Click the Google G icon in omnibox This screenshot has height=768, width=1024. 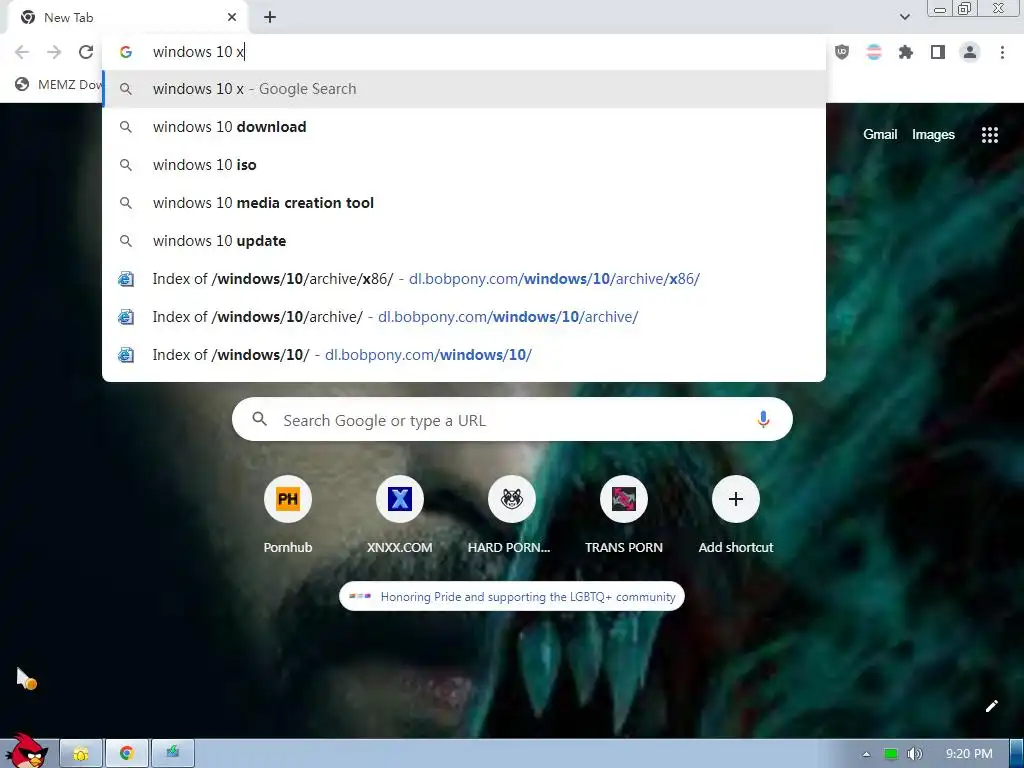(126, 52)
